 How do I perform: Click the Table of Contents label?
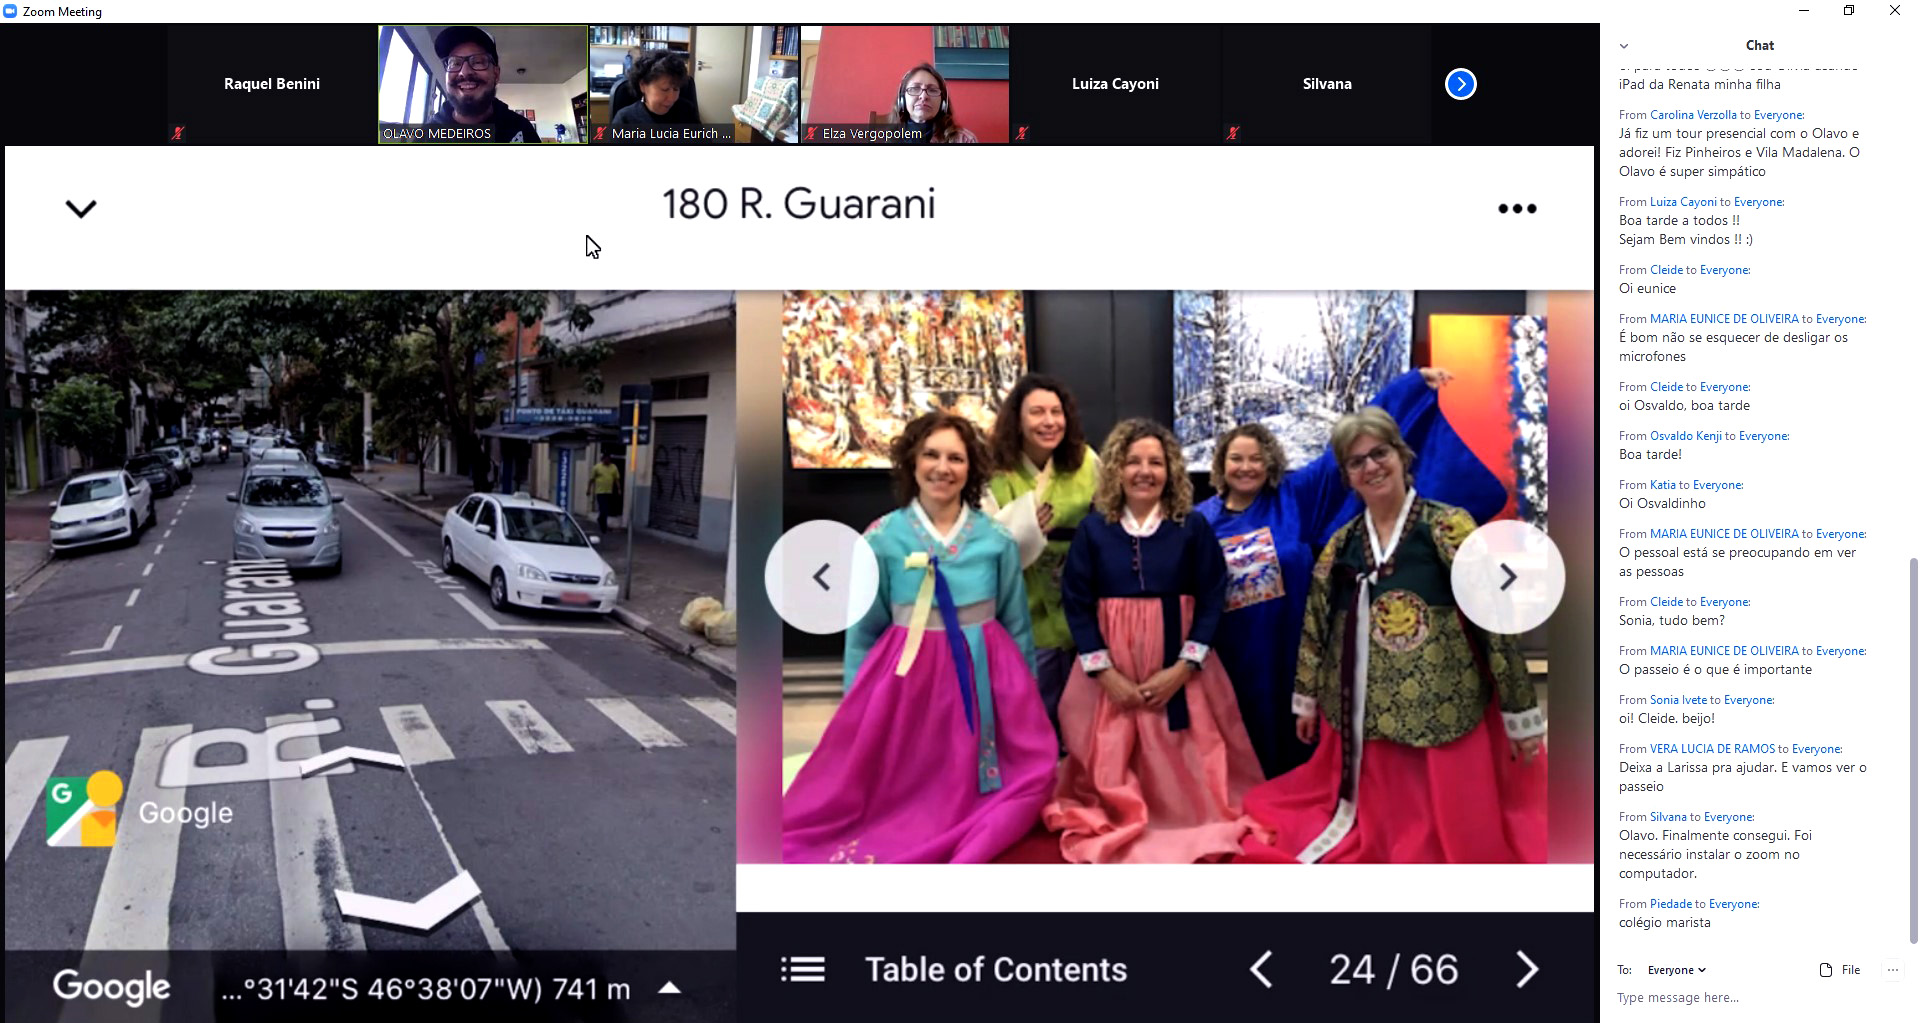[x=995, y=969]
